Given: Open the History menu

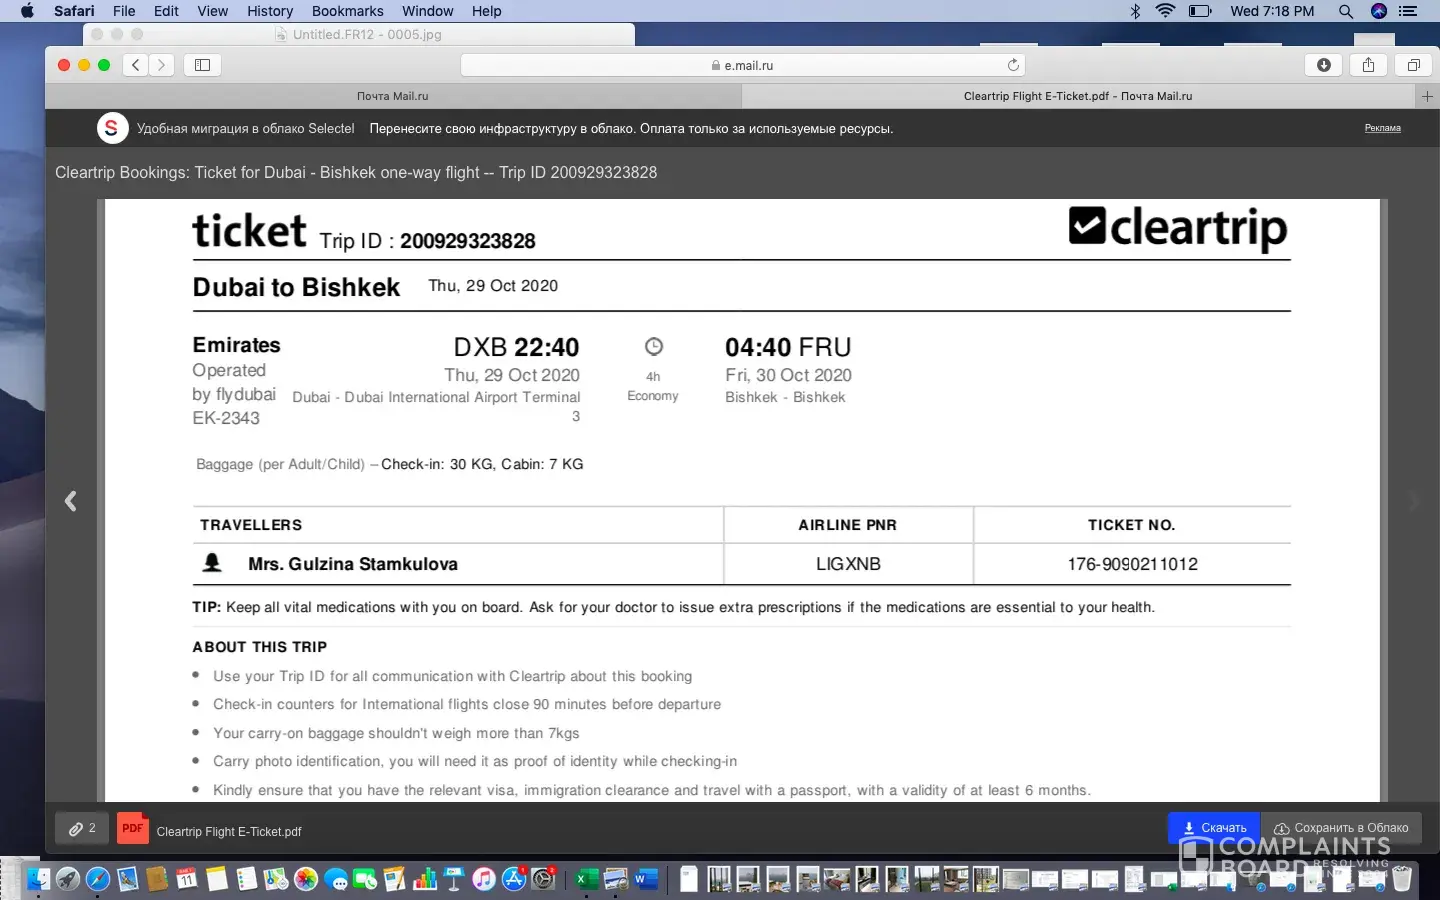Looking at the screenshot, I should coord(270,11).
